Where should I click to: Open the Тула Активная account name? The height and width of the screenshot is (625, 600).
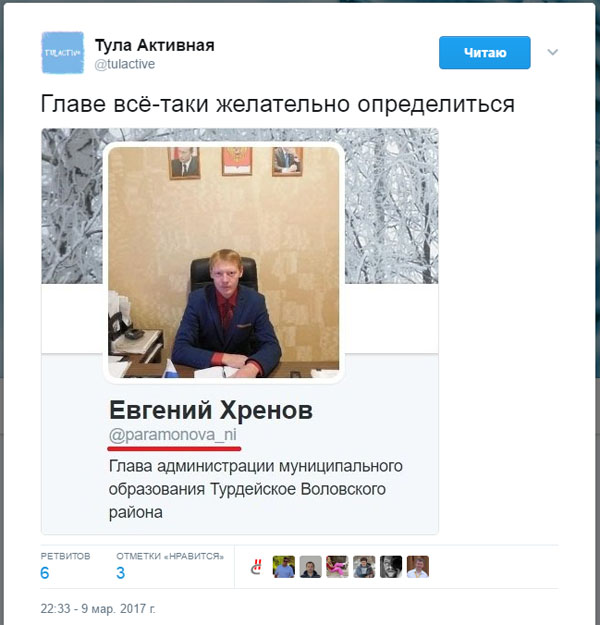[155, 45]
